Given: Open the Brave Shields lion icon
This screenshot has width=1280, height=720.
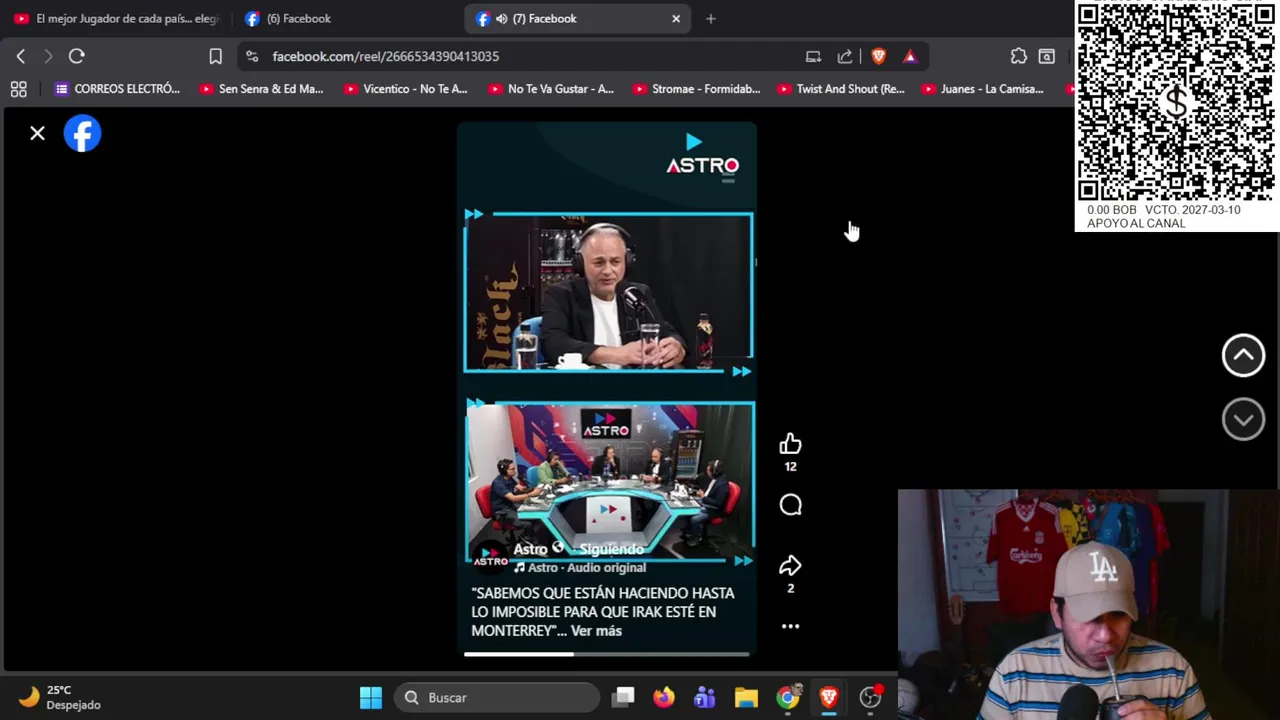Looking at the screenshot, I should [x=878, y=56].
